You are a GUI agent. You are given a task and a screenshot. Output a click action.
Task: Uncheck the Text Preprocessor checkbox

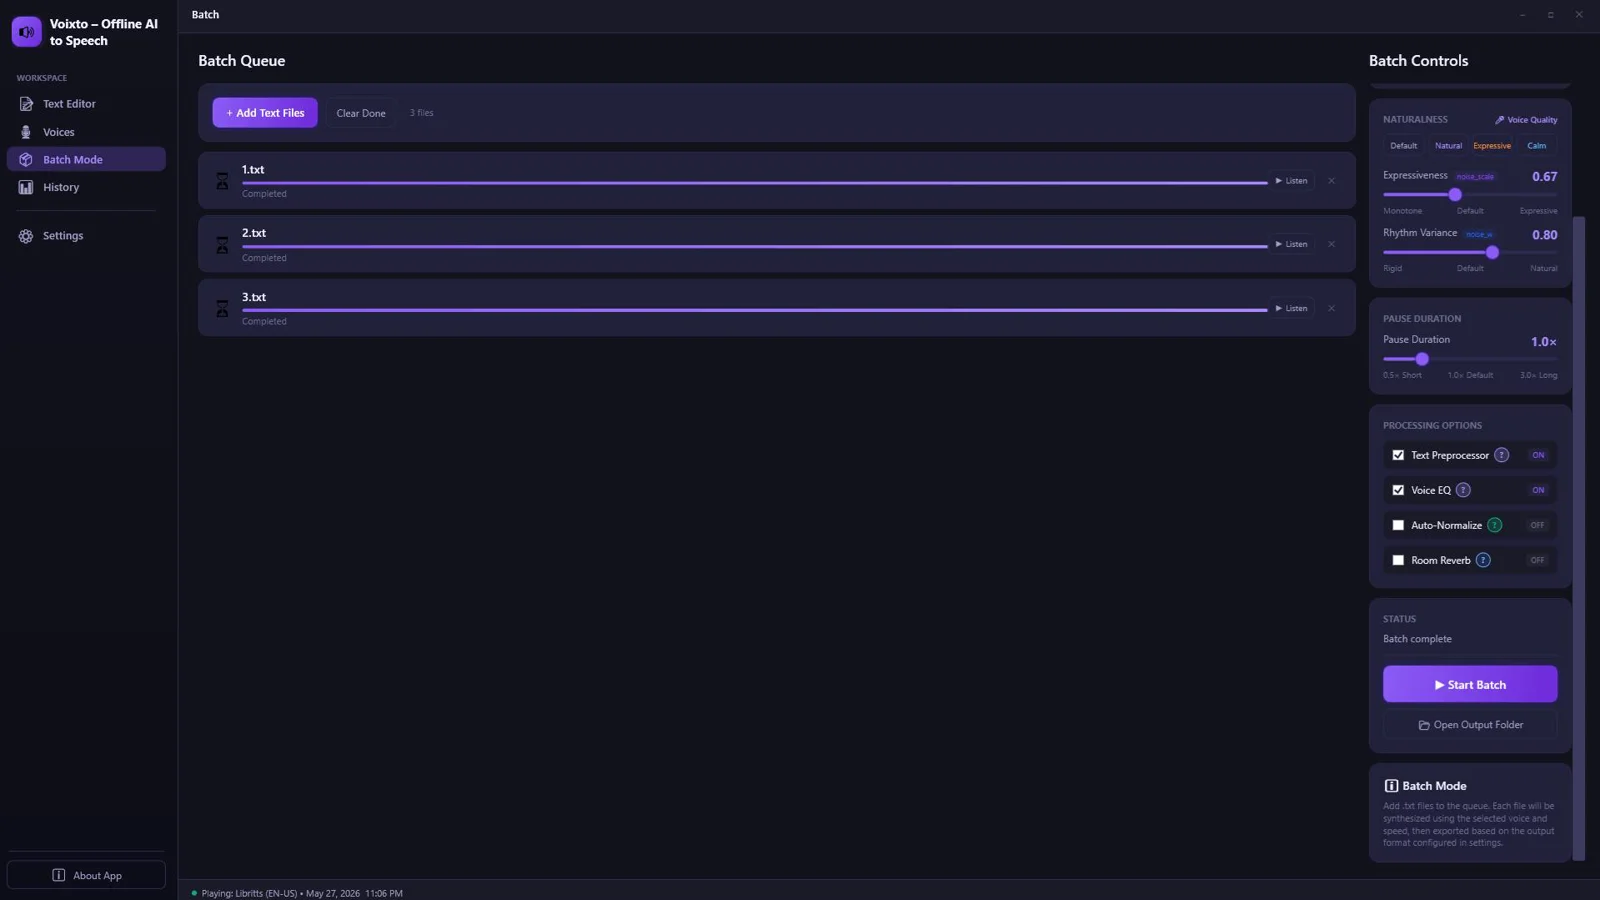point(1398,455)
